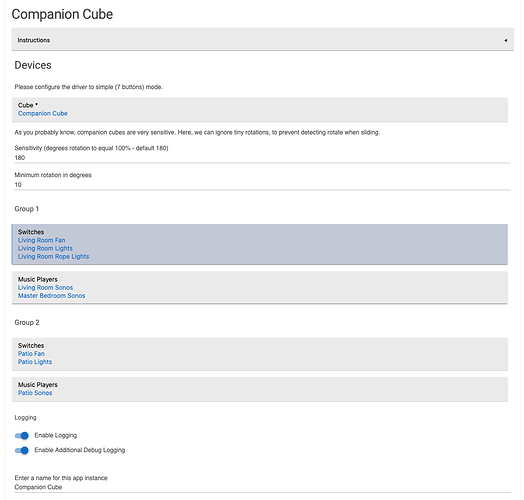The image size is (524, 500).
Task: Edit the Sensitivity value 180 field
Action: 263,158
